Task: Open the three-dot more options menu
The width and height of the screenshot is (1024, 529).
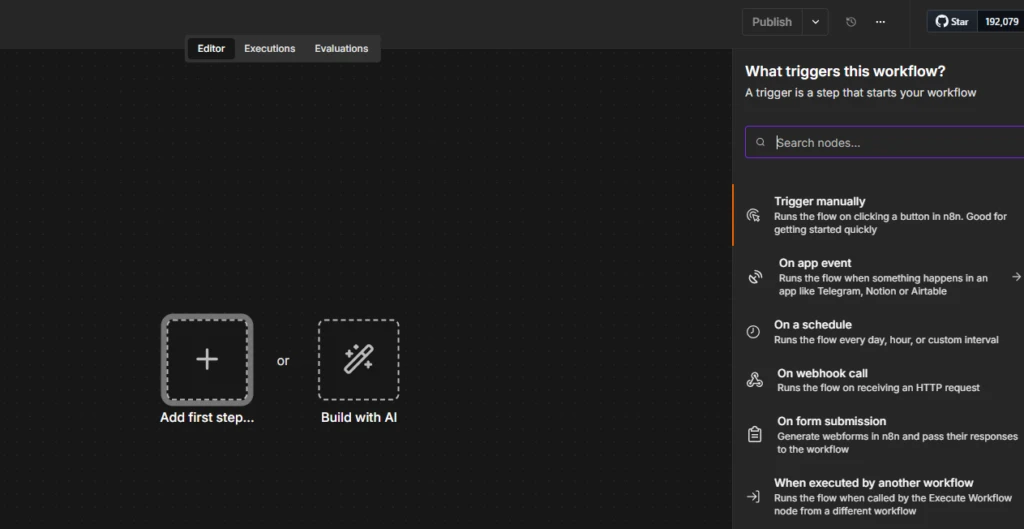Action: click(880, 22)
